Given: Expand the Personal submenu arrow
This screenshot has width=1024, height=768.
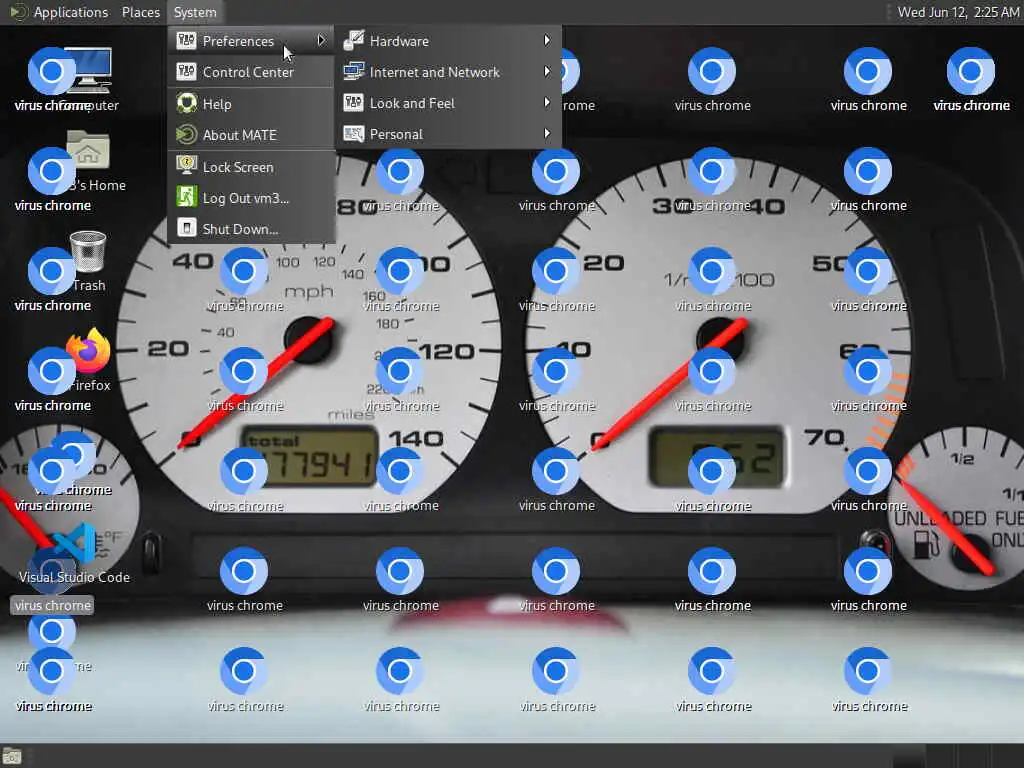Looking at the screenshot, I should pyautogui.click(x=547, y=133).
